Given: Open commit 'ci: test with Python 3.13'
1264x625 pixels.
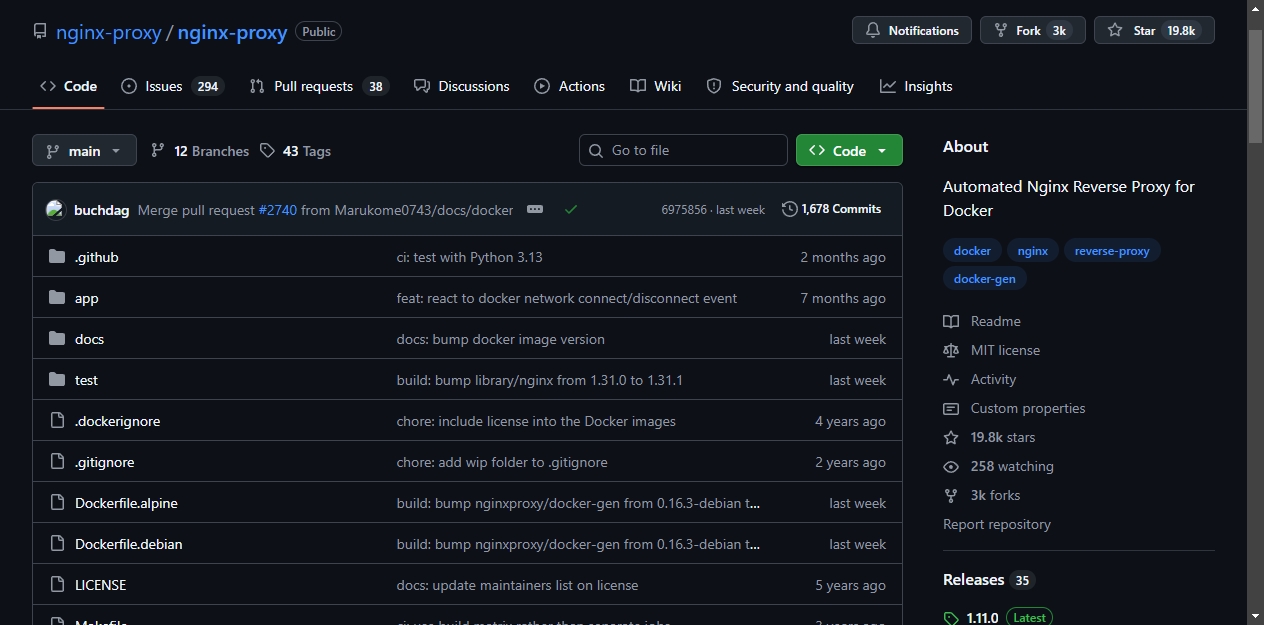Looking at the screenshot, I should click(469, 257).
